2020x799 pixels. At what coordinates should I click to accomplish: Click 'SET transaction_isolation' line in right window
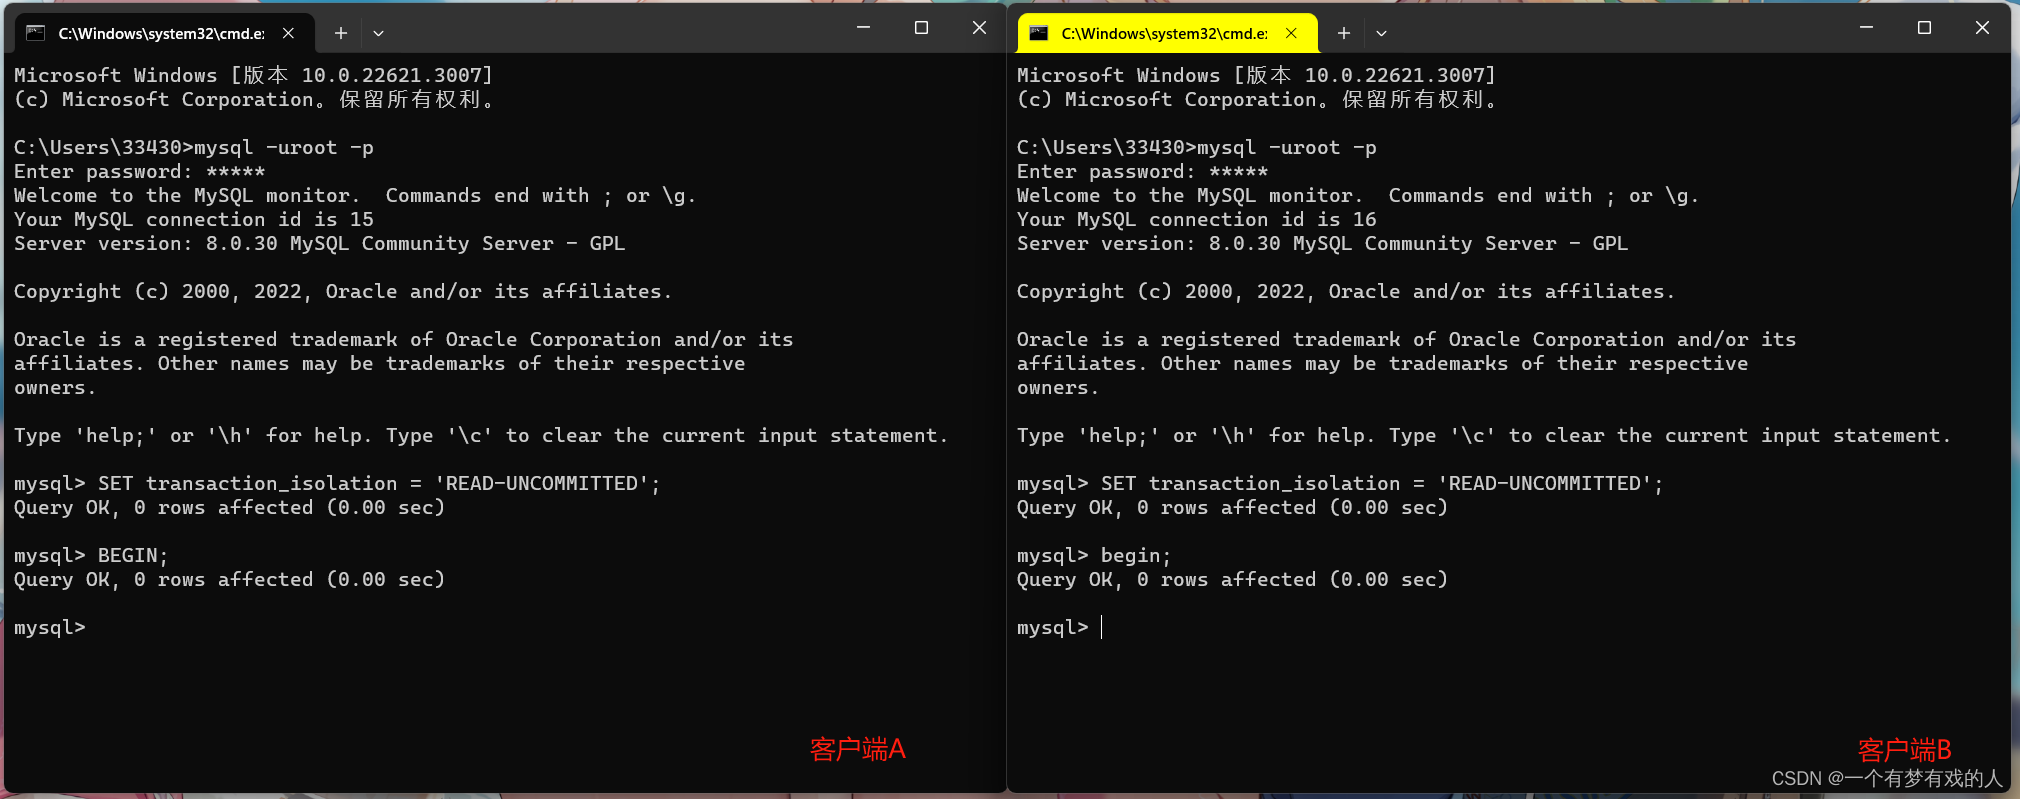click(x=1340, y=484)
